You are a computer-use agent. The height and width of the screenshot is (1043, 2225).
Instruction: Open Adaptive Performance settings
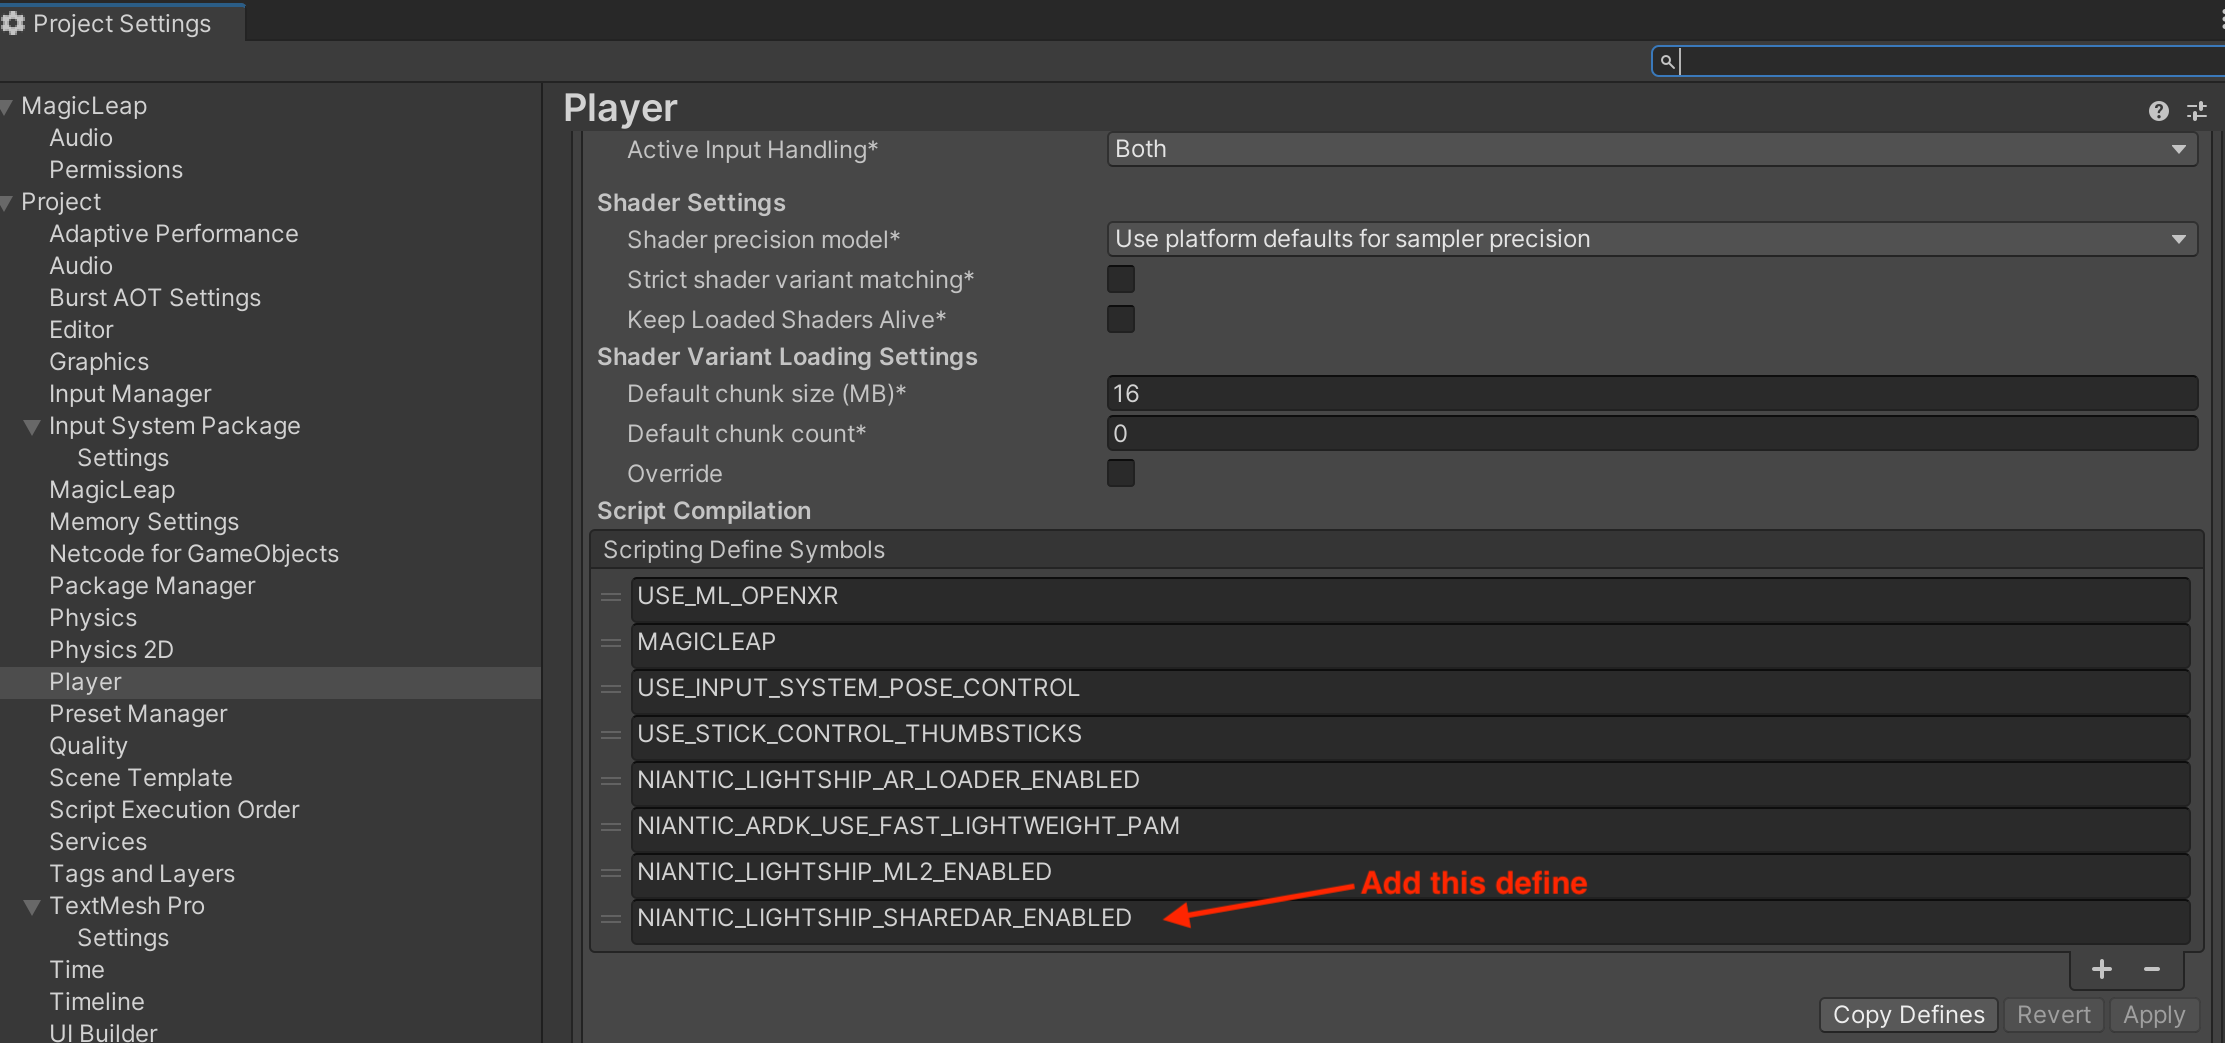point(174,234)
